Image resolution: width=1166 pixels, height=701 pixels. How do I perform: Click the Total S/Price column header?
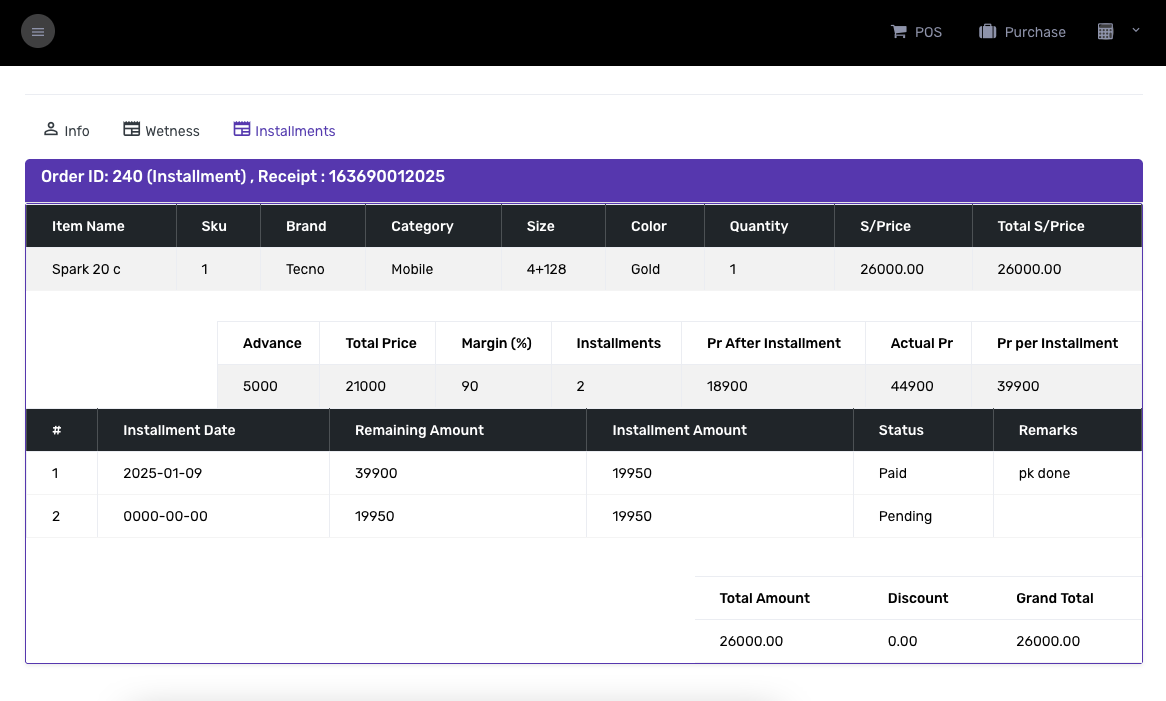1057,226
